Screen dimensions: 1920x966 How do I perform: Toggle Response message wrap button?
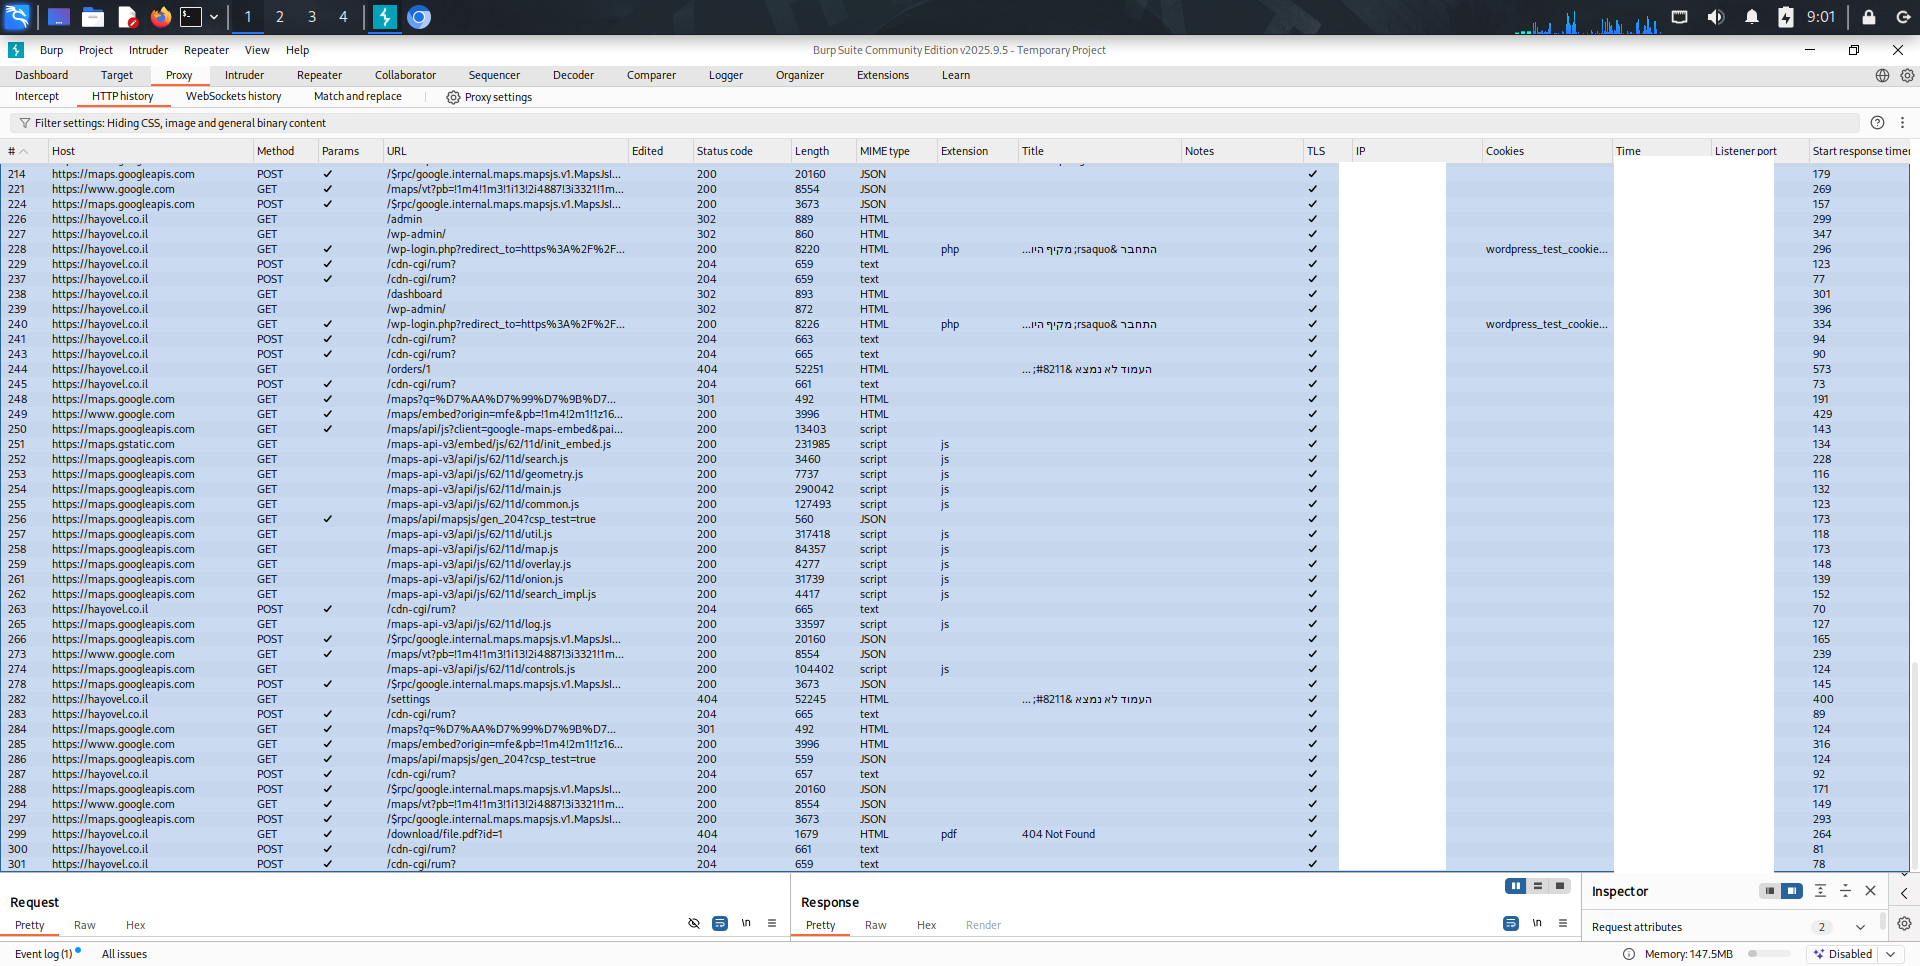[x=1511, y=923]
